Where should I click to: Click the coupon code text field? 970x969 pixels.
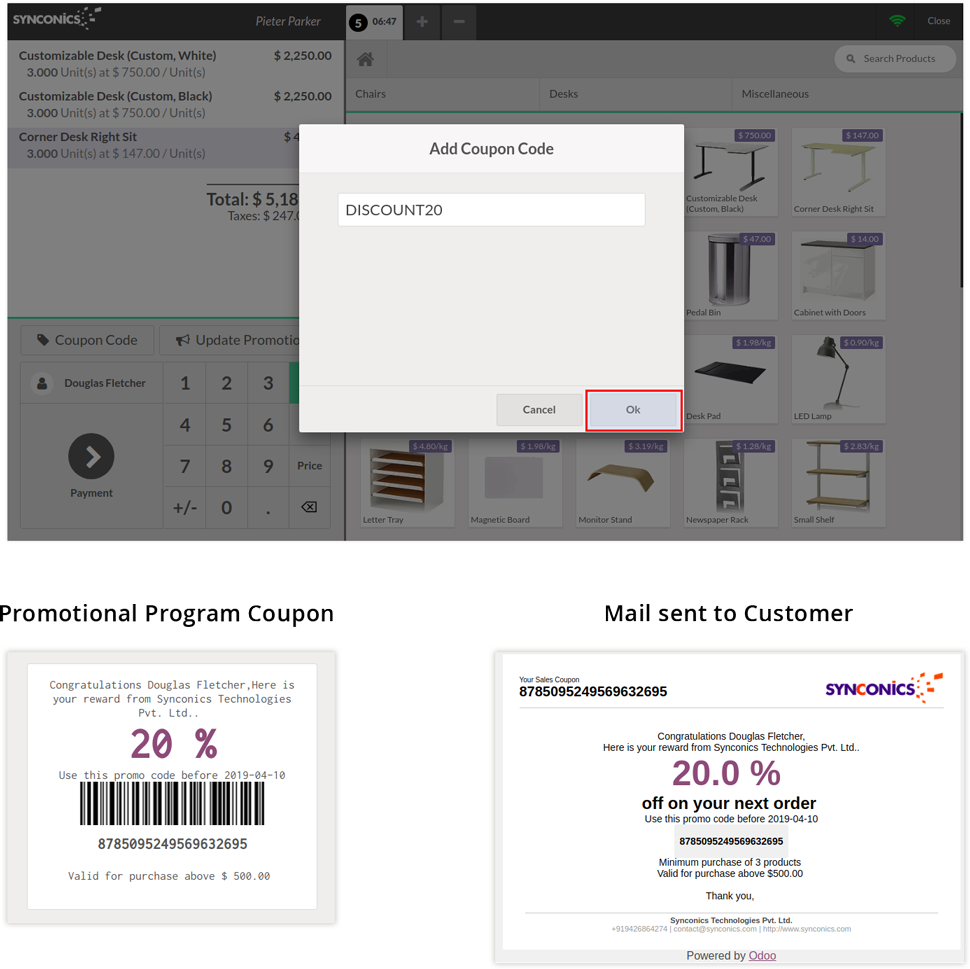(491, 210)
